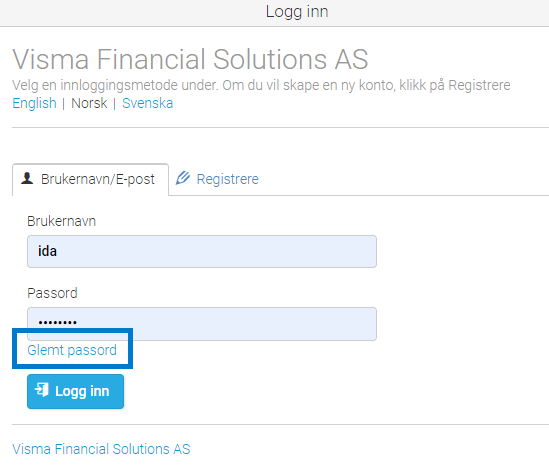The width and height of the screenshot is (549, 465).
Task: Focus the Passord input field
Action: click(x=202, y=324)
